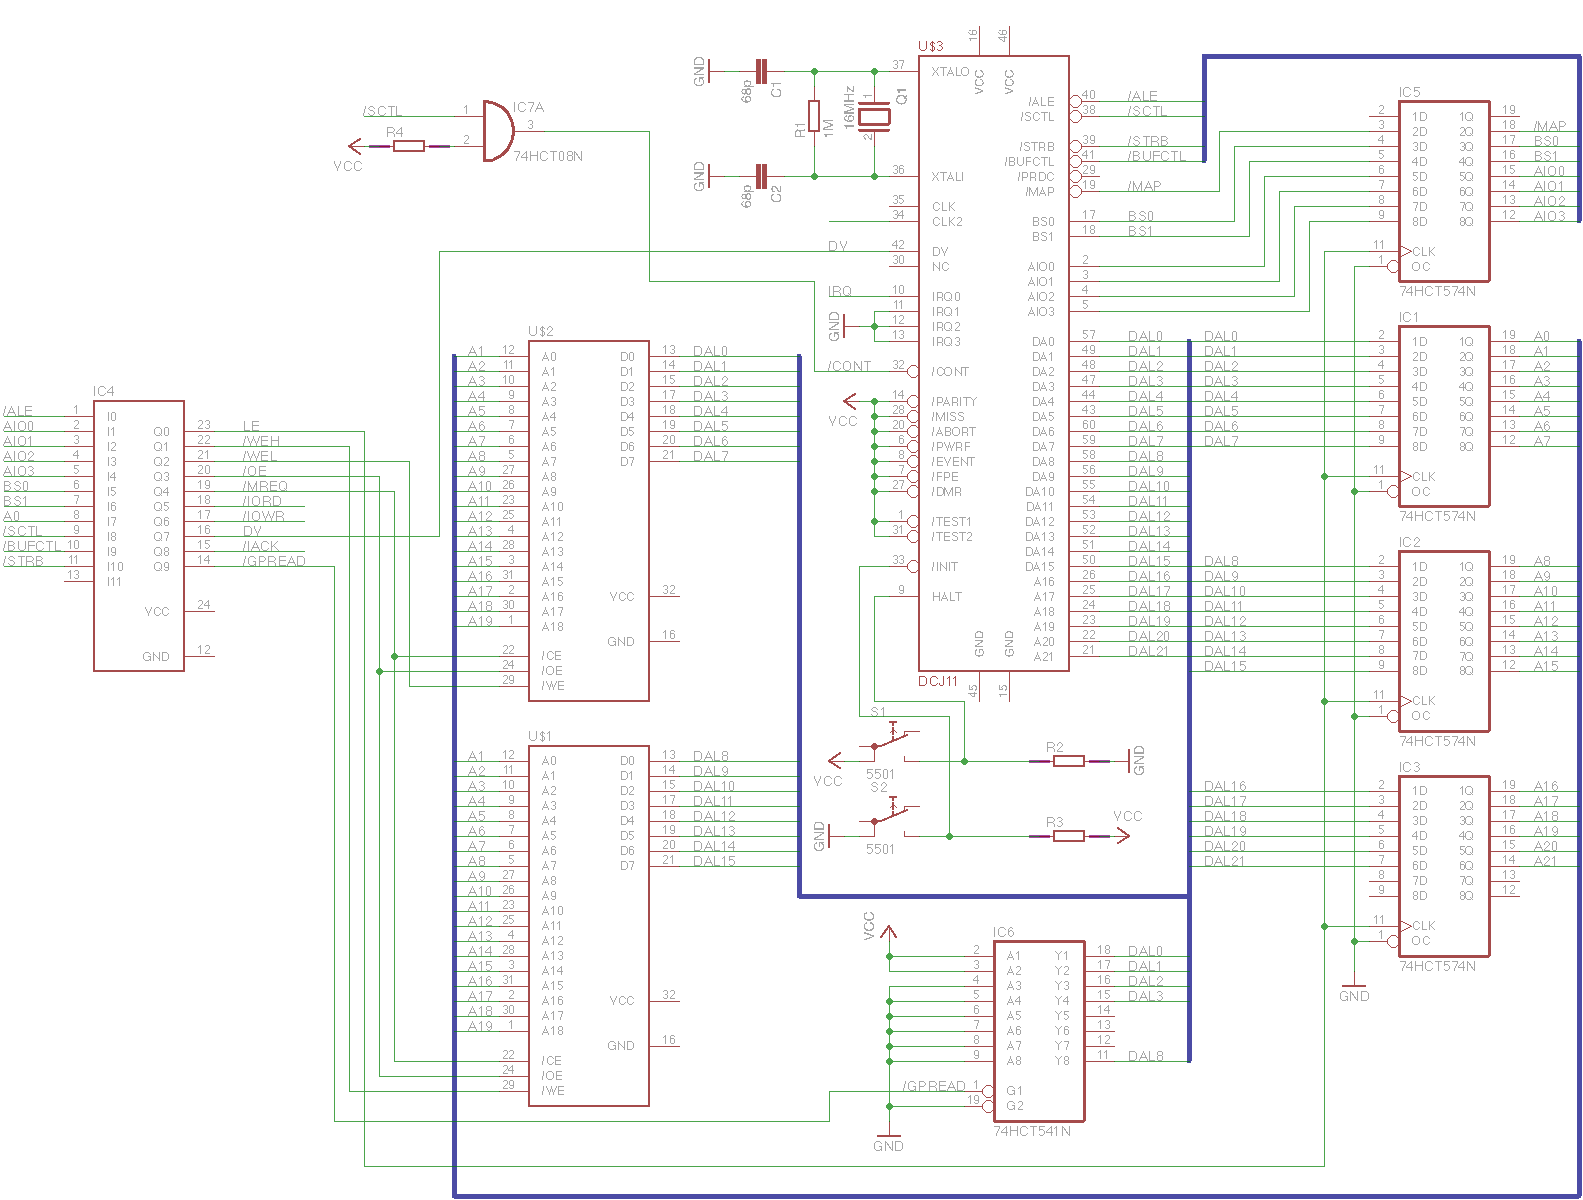The width and height of the screenshot is (1583, 1200).
Task: Select the /PRDC pin name on DCJ11
Action: pyautogui.click(x=1035, y=177)
